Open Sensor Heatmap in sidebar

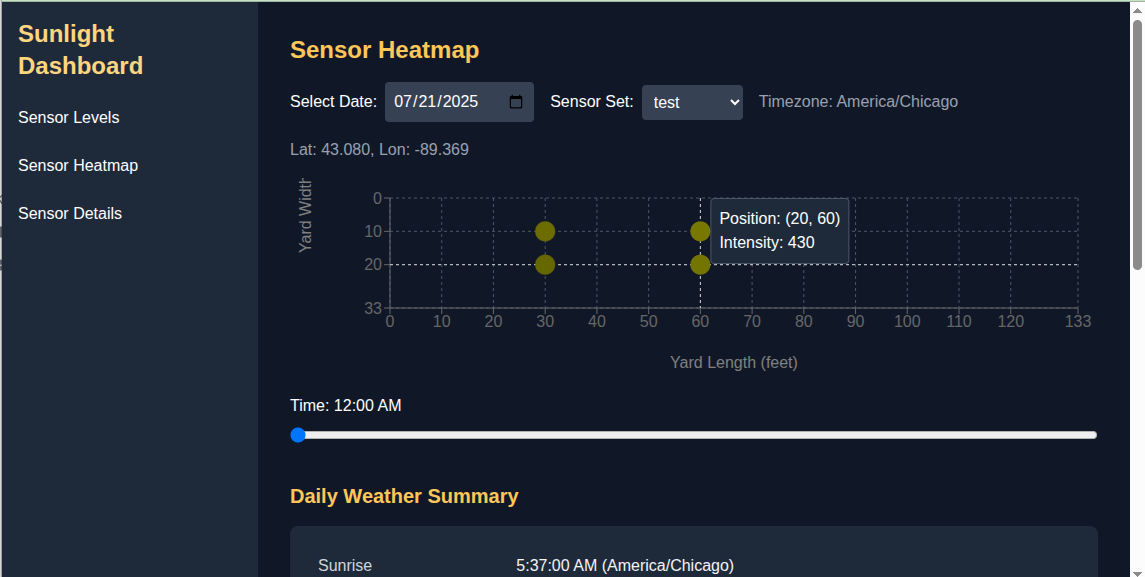tap(78, 166)
